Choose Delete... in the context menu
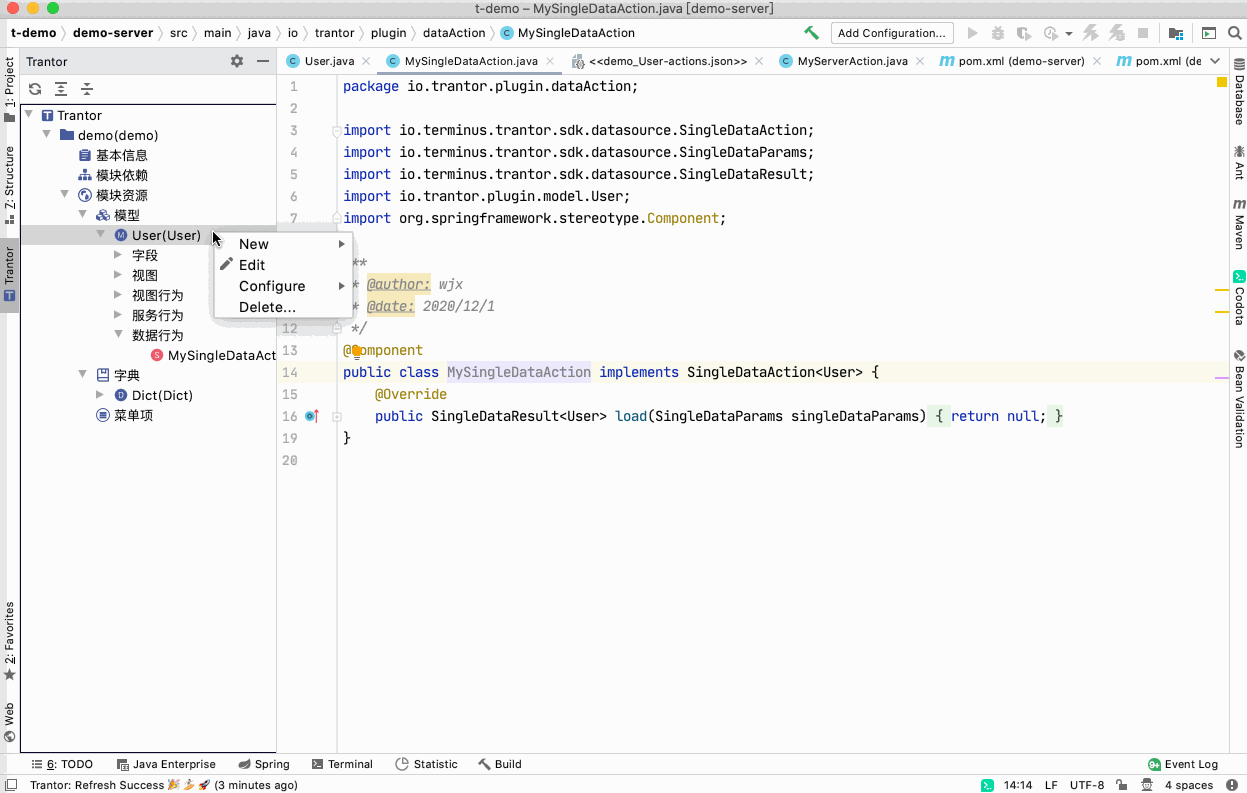 [284, 307]
